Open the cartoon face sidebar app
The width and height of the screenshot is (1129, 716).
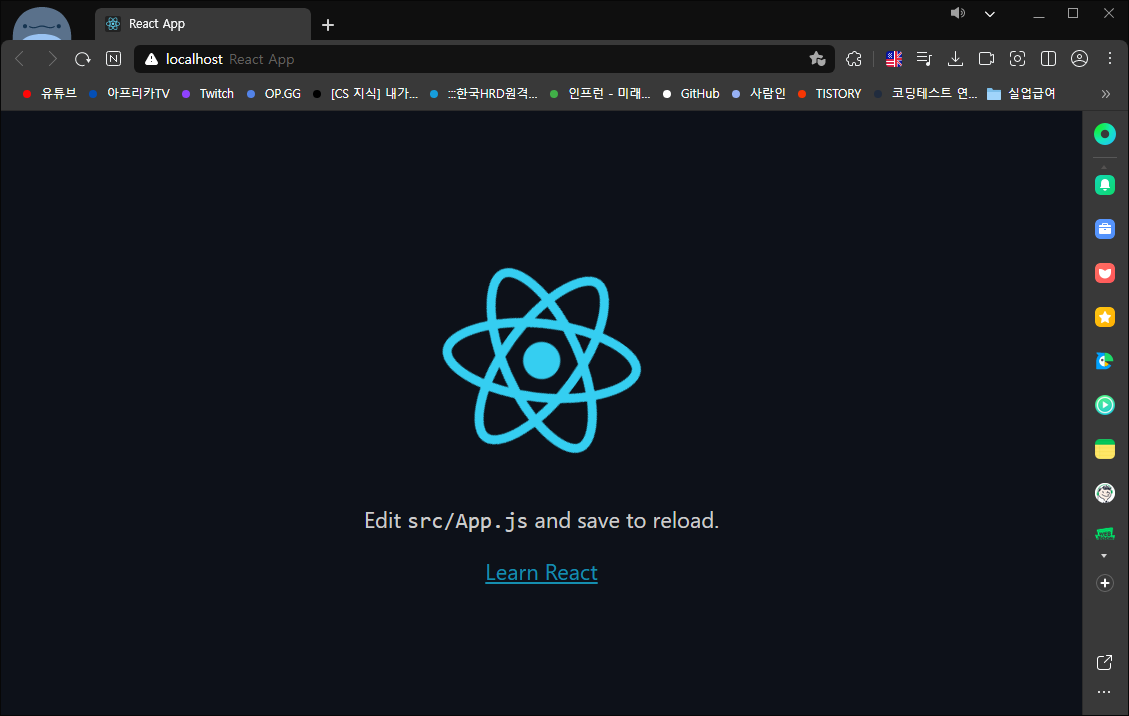(x=1105, y=493)
